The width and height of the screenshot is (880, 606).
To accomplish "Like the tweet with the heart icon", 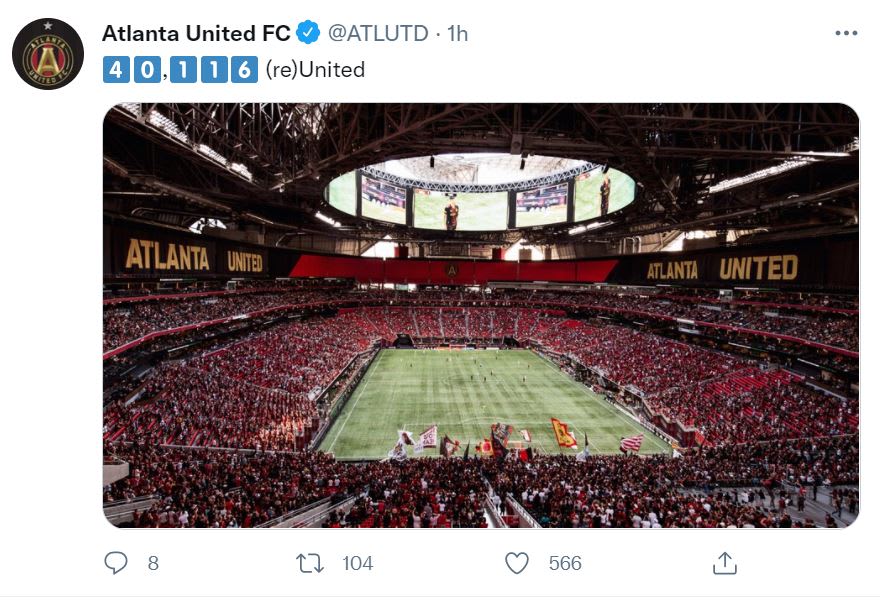I will (516, 563).
